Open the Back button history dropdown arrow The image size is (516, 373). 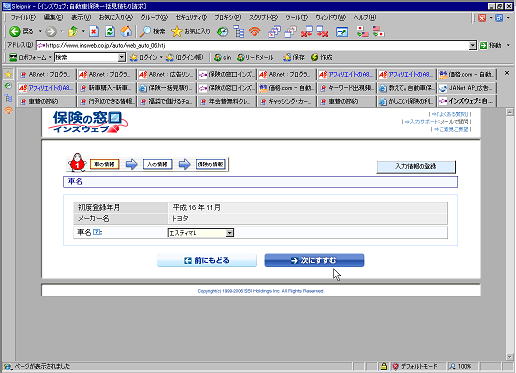click(40, 32)
